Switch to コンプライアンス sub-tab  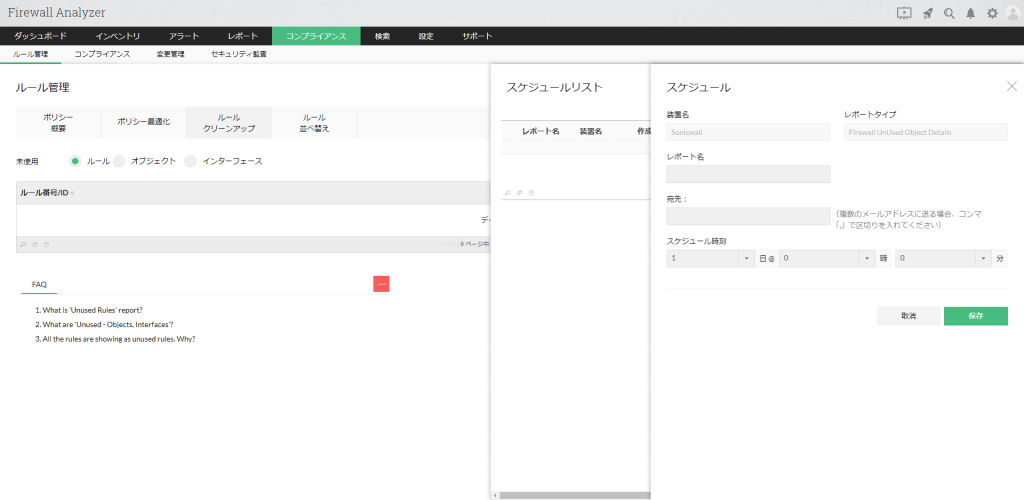click(103, 54)
